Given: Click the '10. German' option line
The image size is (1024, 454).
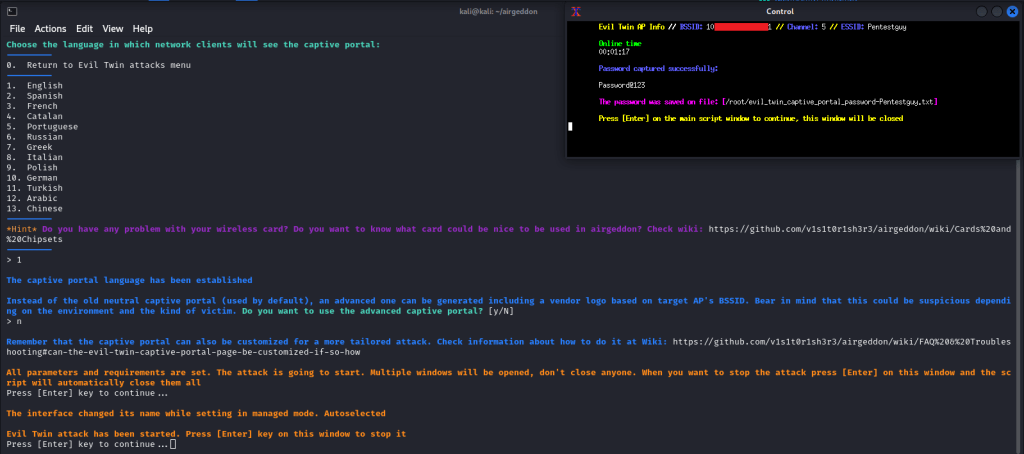Looking at the screenshot, I should click(32, 178).
